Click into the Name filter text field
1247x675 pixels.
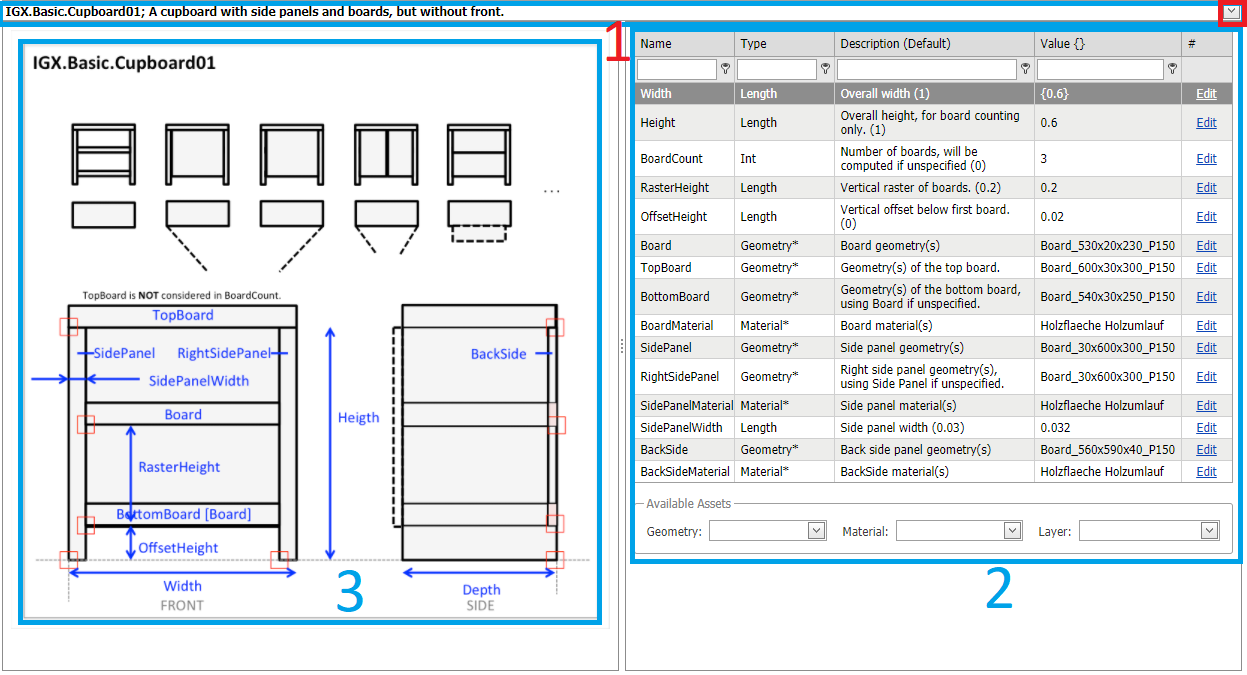click(676, 69)
